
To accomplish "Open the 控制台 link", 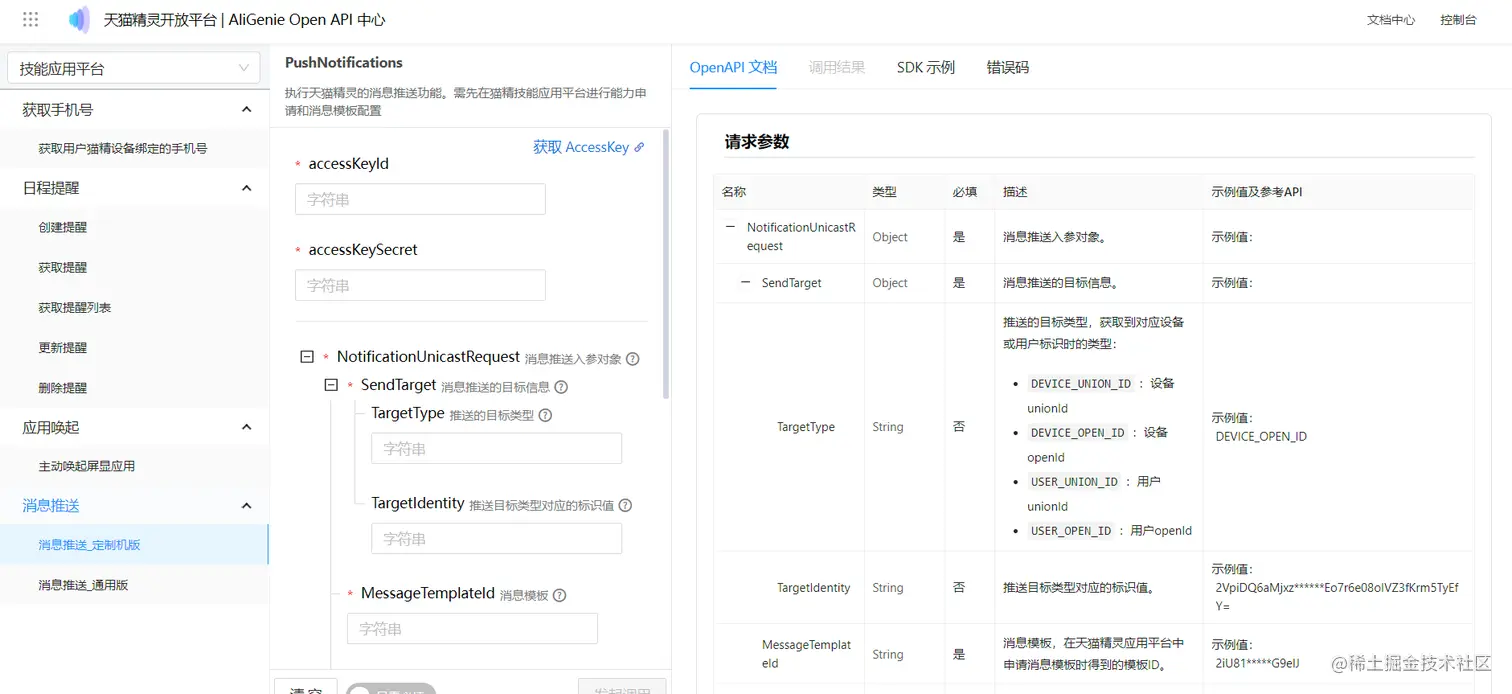I will point(1458,20).
